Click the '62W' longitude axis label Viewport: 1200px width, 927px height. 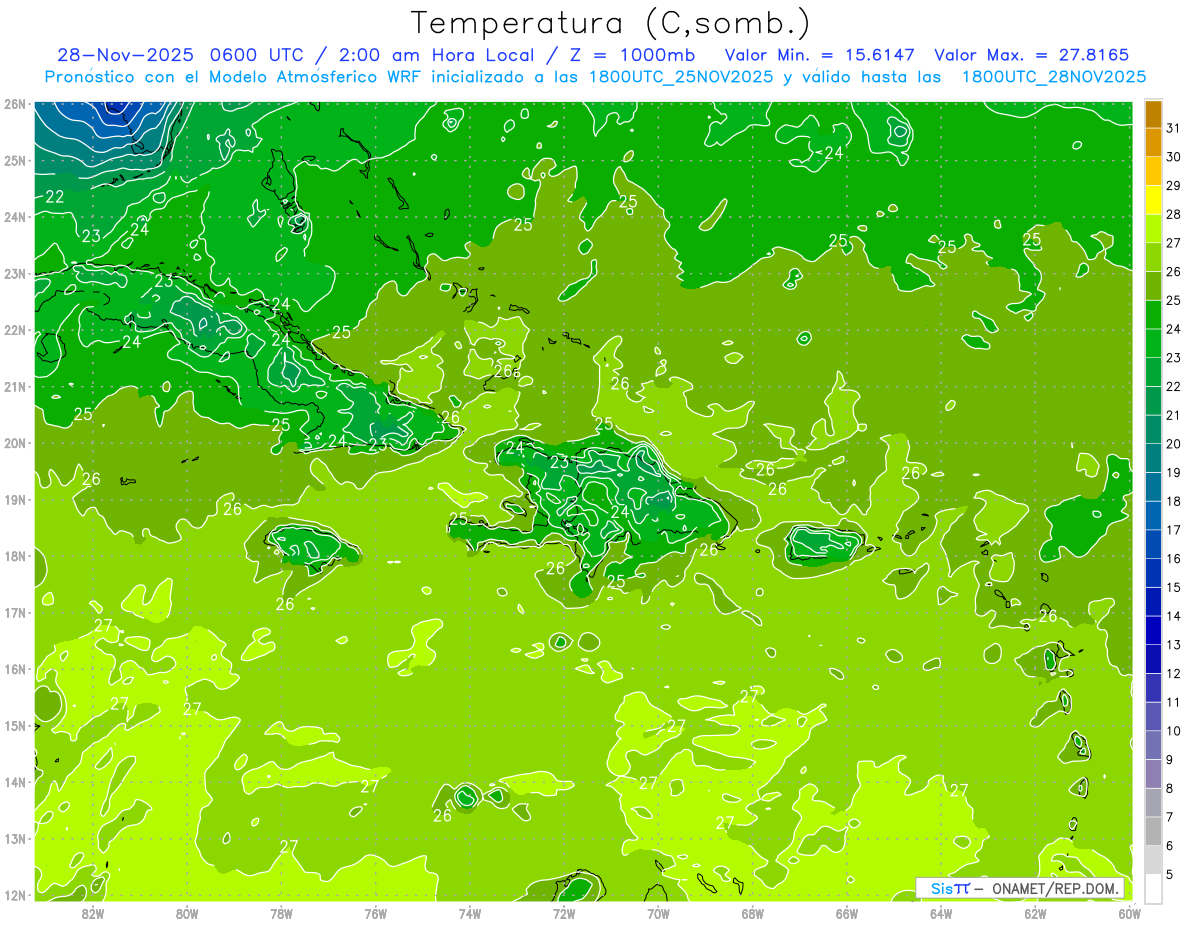tap(1035, 913)
